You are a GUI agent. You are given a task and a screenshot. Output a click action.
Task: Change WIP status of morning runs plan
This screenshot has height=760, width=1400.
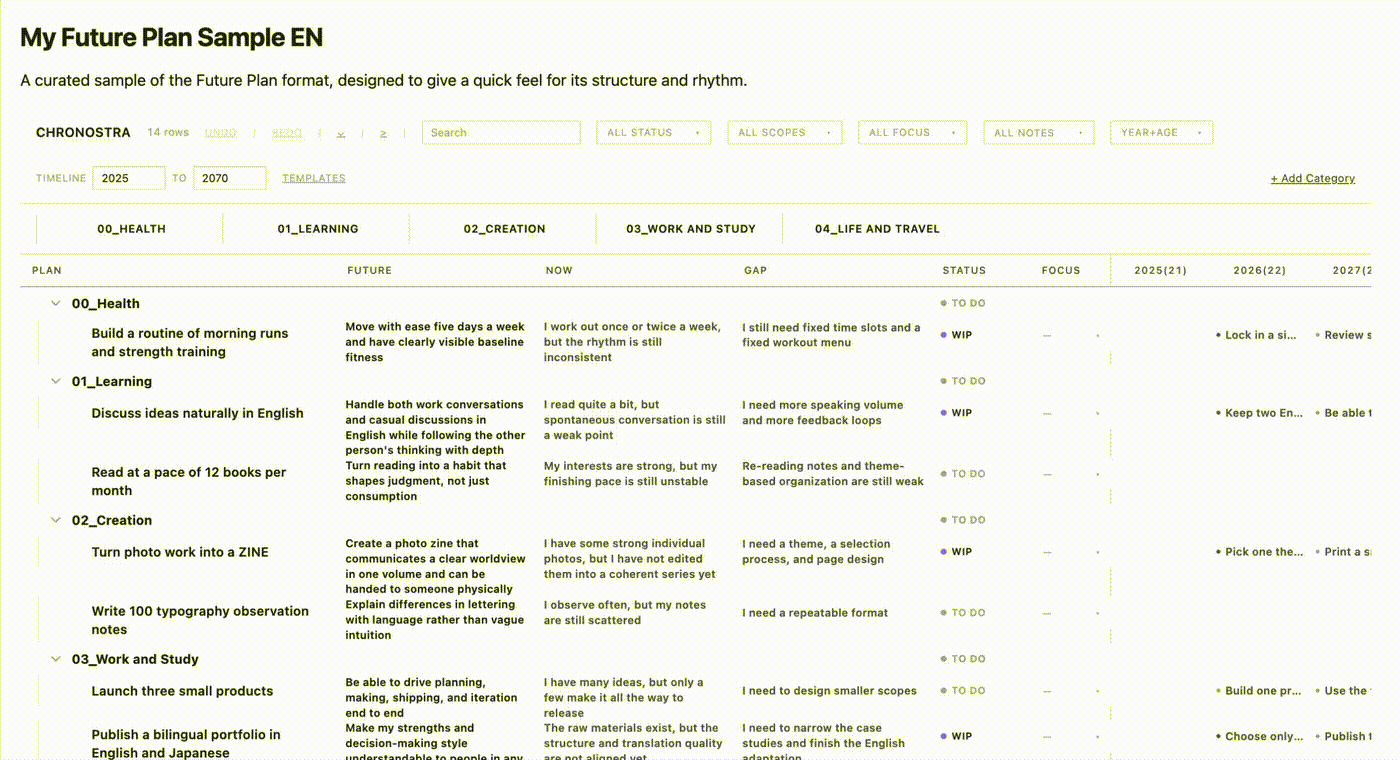[957, 336]
